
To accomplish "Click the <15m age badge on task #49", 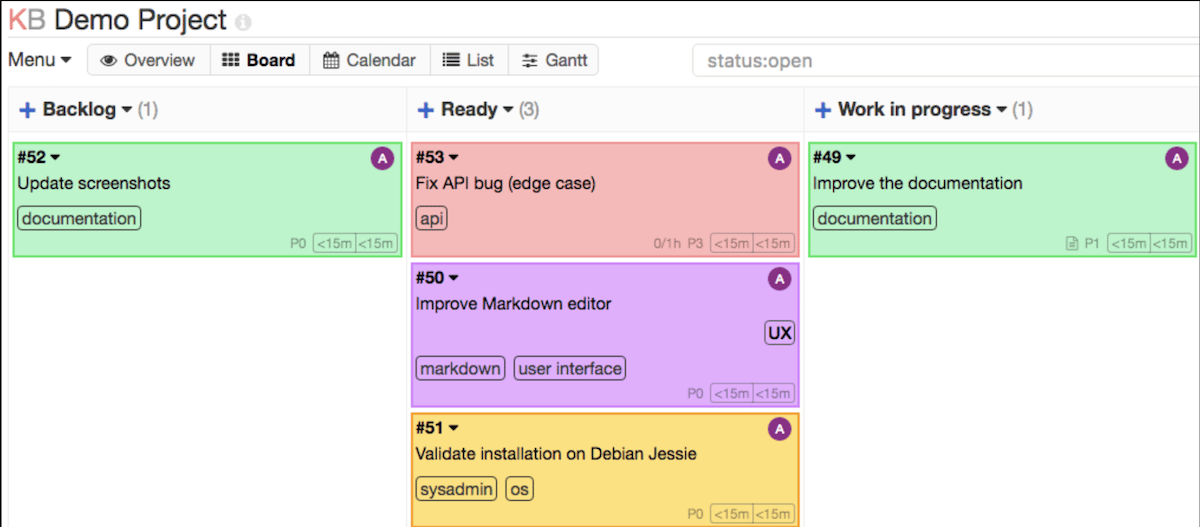I will [x=1130, y=243].
